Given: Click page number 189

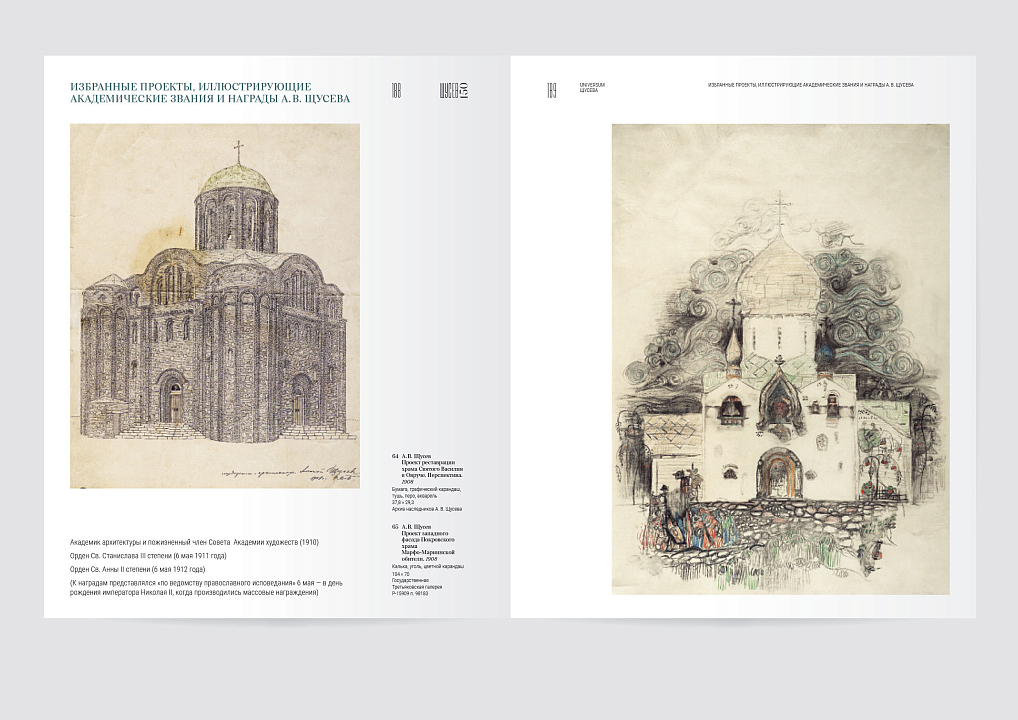Looking at the screenshot, I should click(551, 91).
